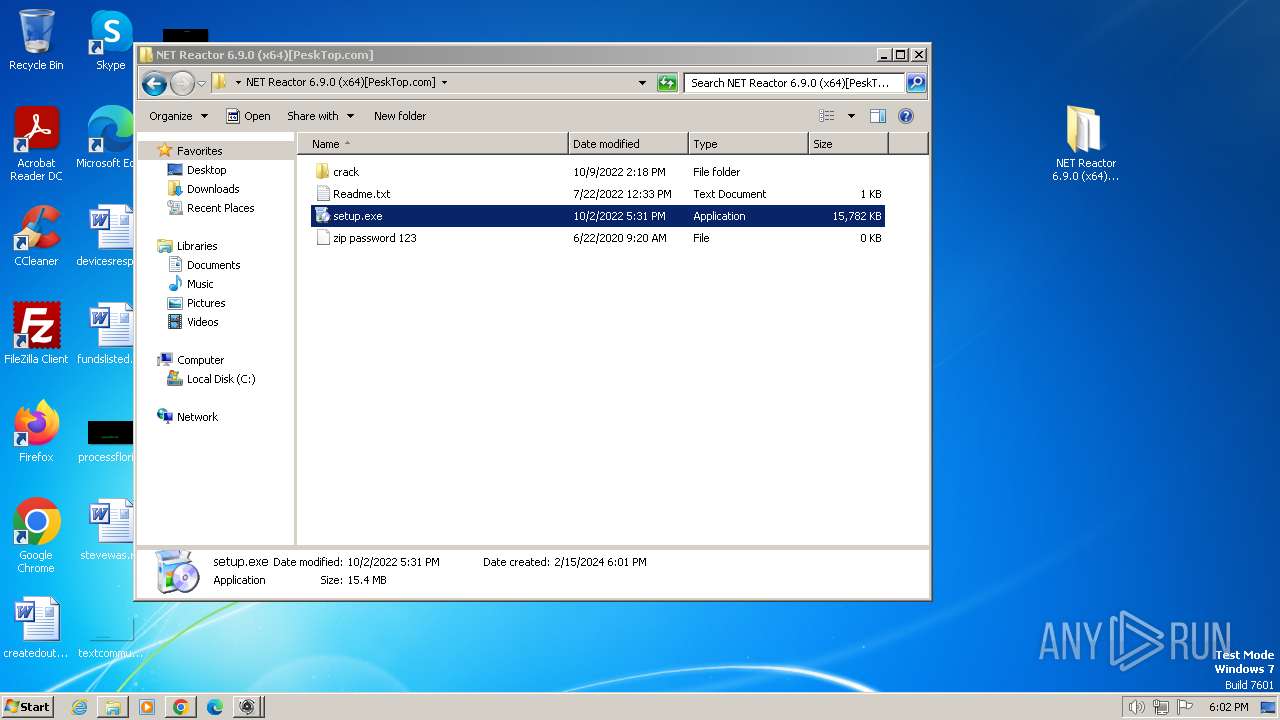Select Computer in the navigation pane
Image resolution: width=1280 pixels, height=720 pixels.
[x=200, y=360]
